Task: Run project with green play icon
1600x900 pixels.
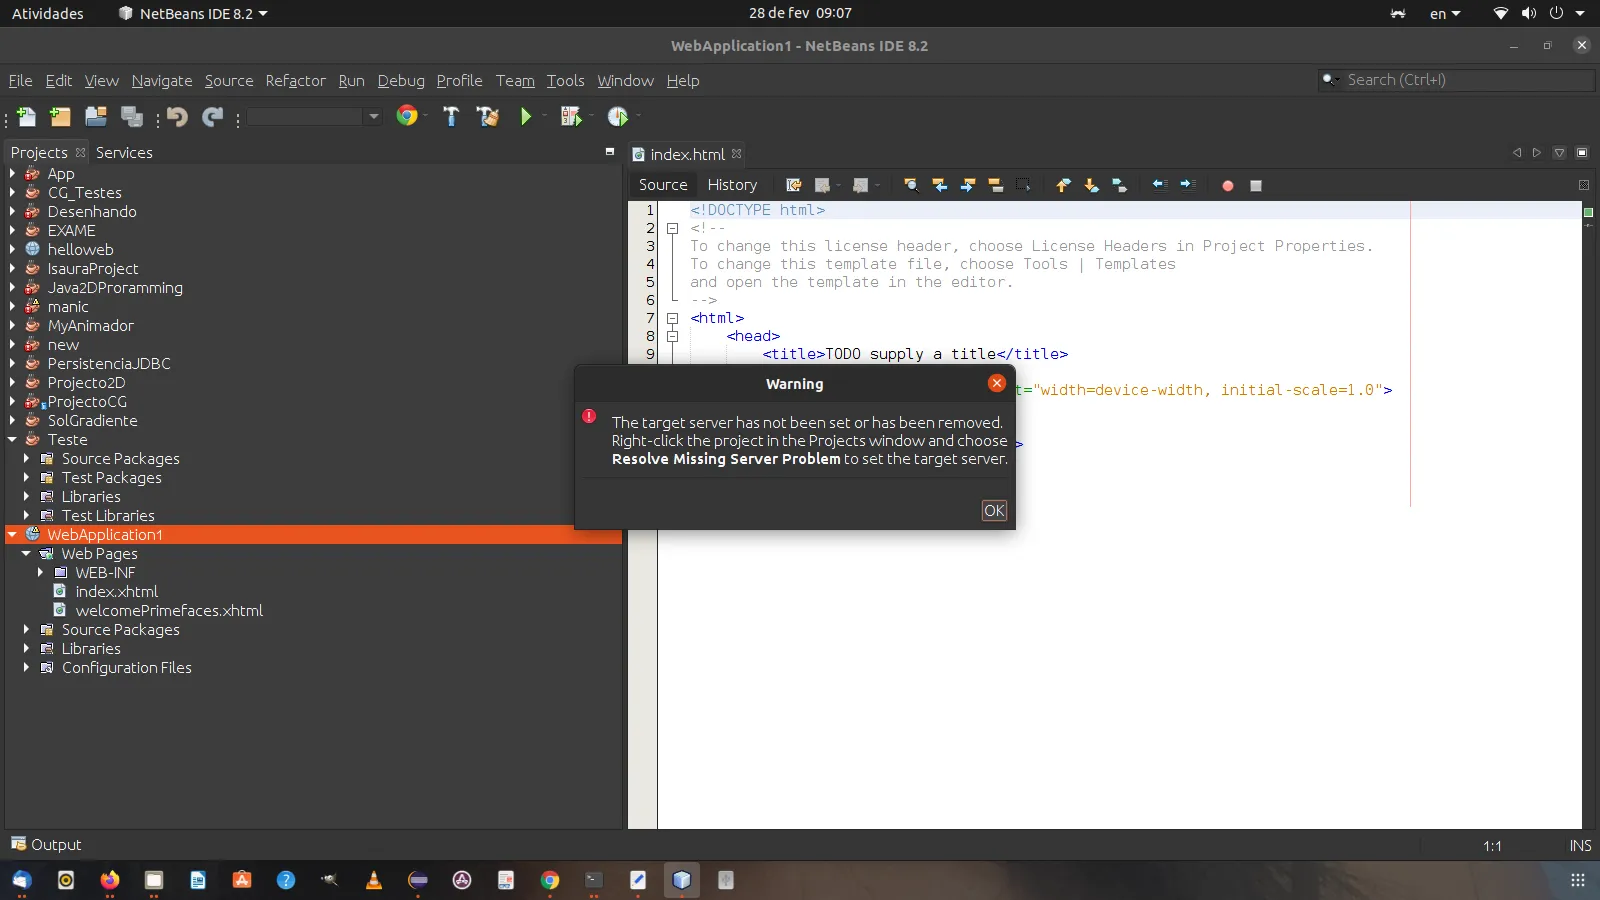Action: (526, 117)
